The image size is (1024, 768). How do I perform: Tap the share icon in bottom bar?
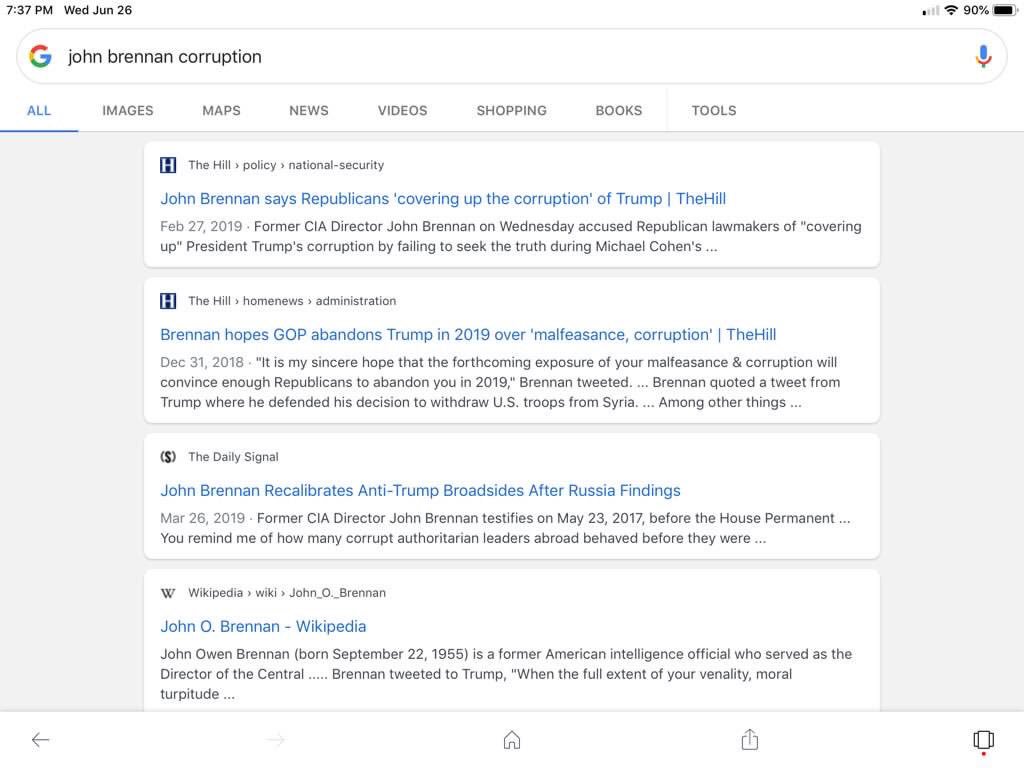click(749, 739)
